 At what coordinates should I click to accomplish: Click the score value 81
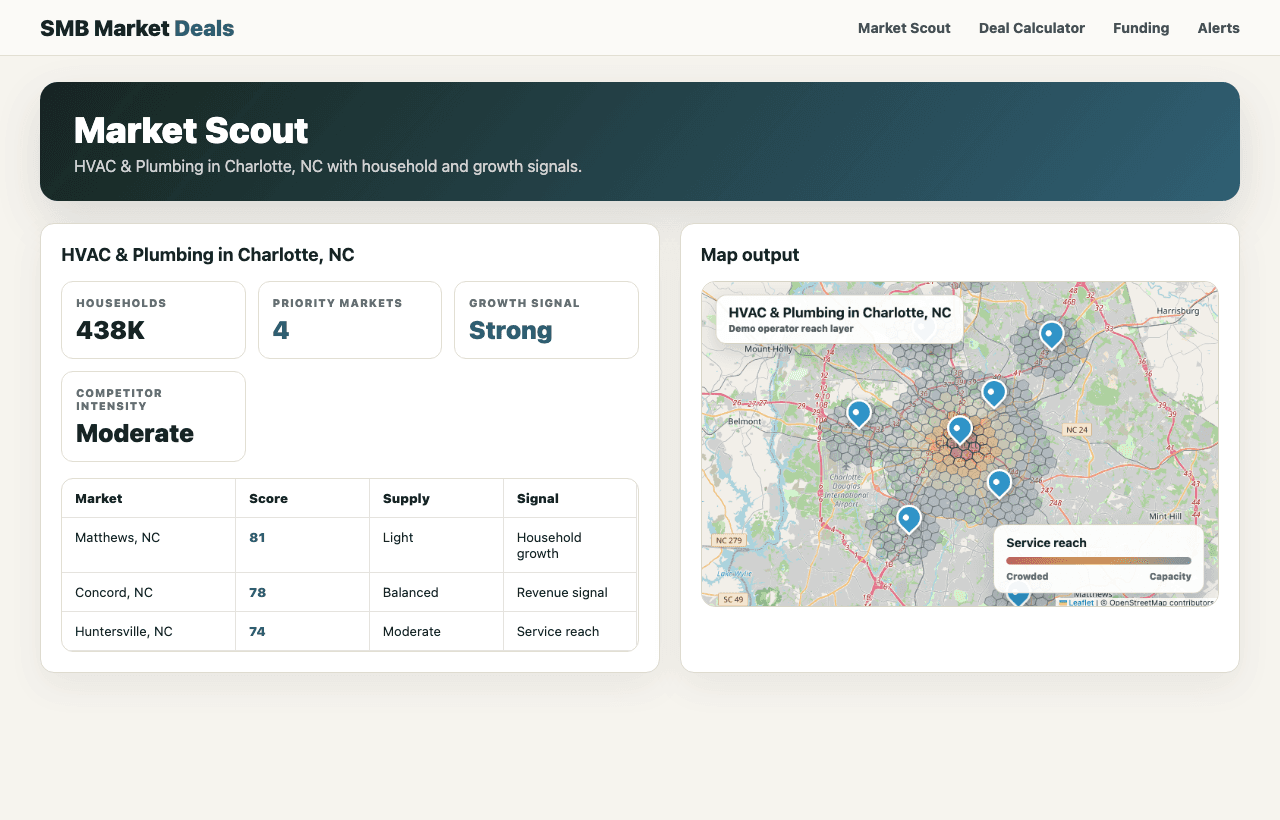tap(257, 537)
